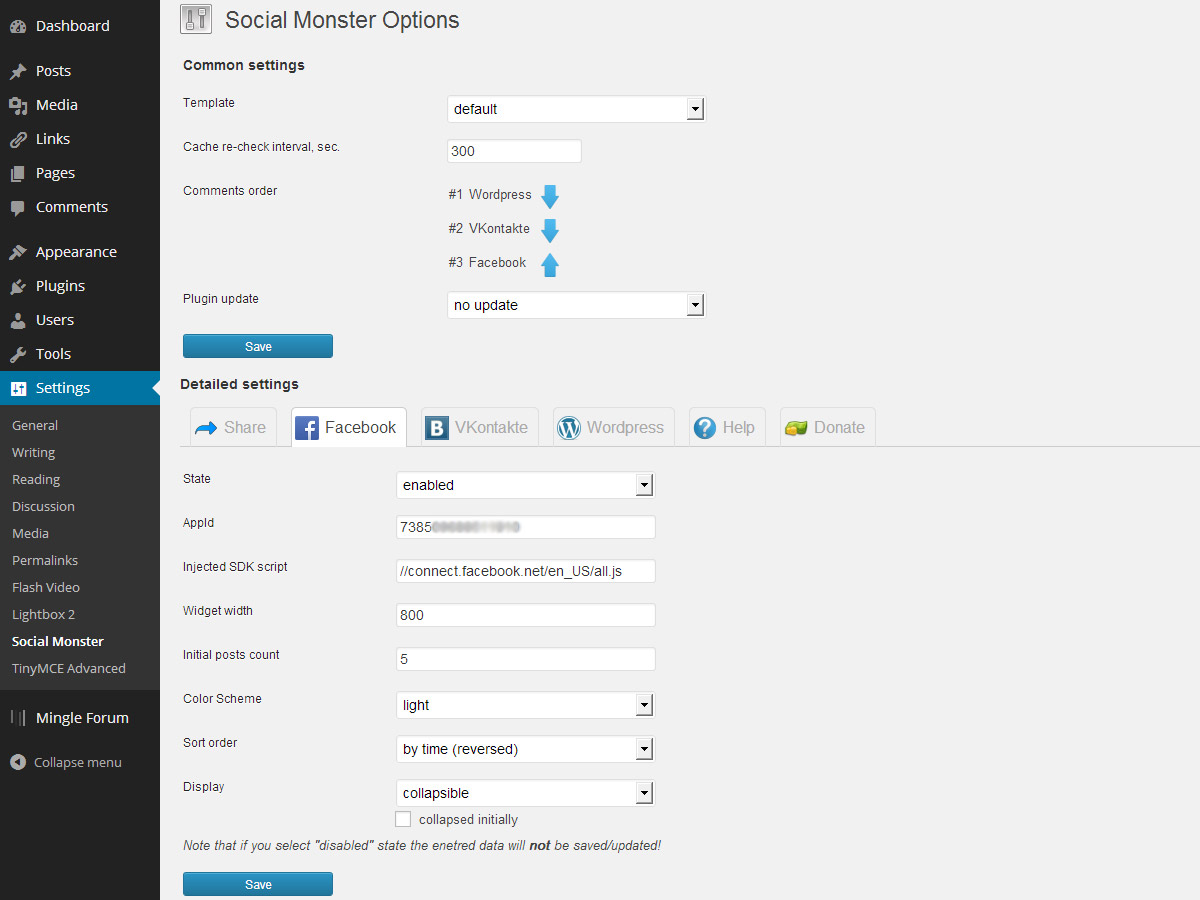The height and width of the screenshot is (900, 1200).
Task: Open the General settings submenu
Action: click(35, 426)
